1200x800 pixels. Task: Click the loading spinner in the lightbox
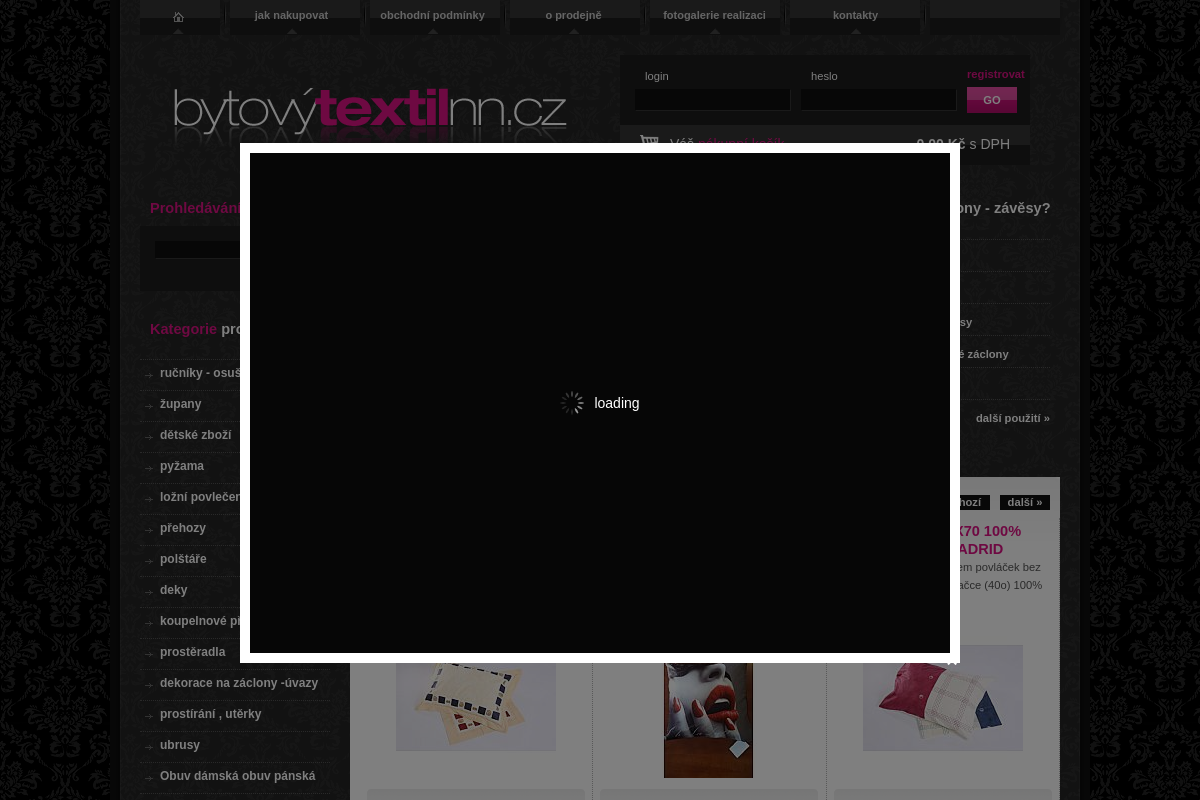pos(572,403)
